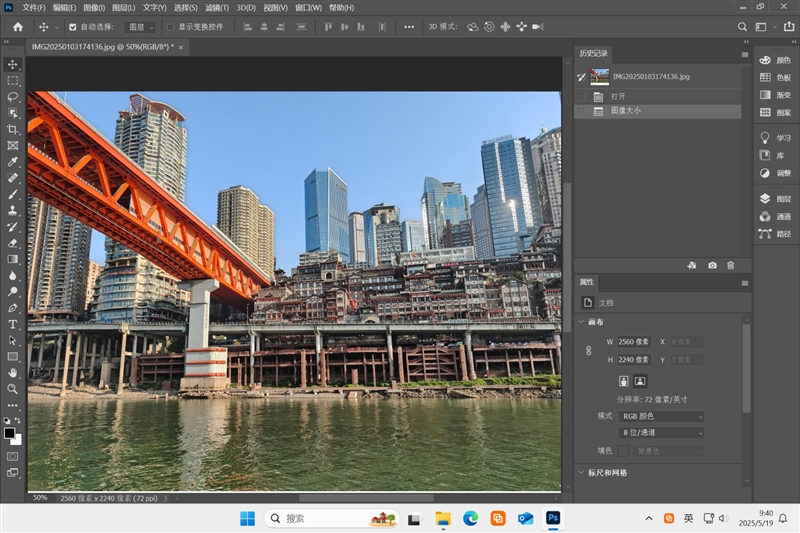Toggle the width-height link chain icon
800x533 pixels.
click(588, 351)
